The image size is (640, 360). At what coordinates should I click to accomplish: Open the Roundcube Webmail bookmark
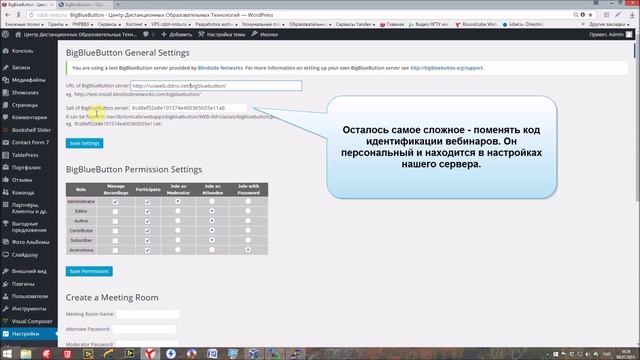click(476, 24)
